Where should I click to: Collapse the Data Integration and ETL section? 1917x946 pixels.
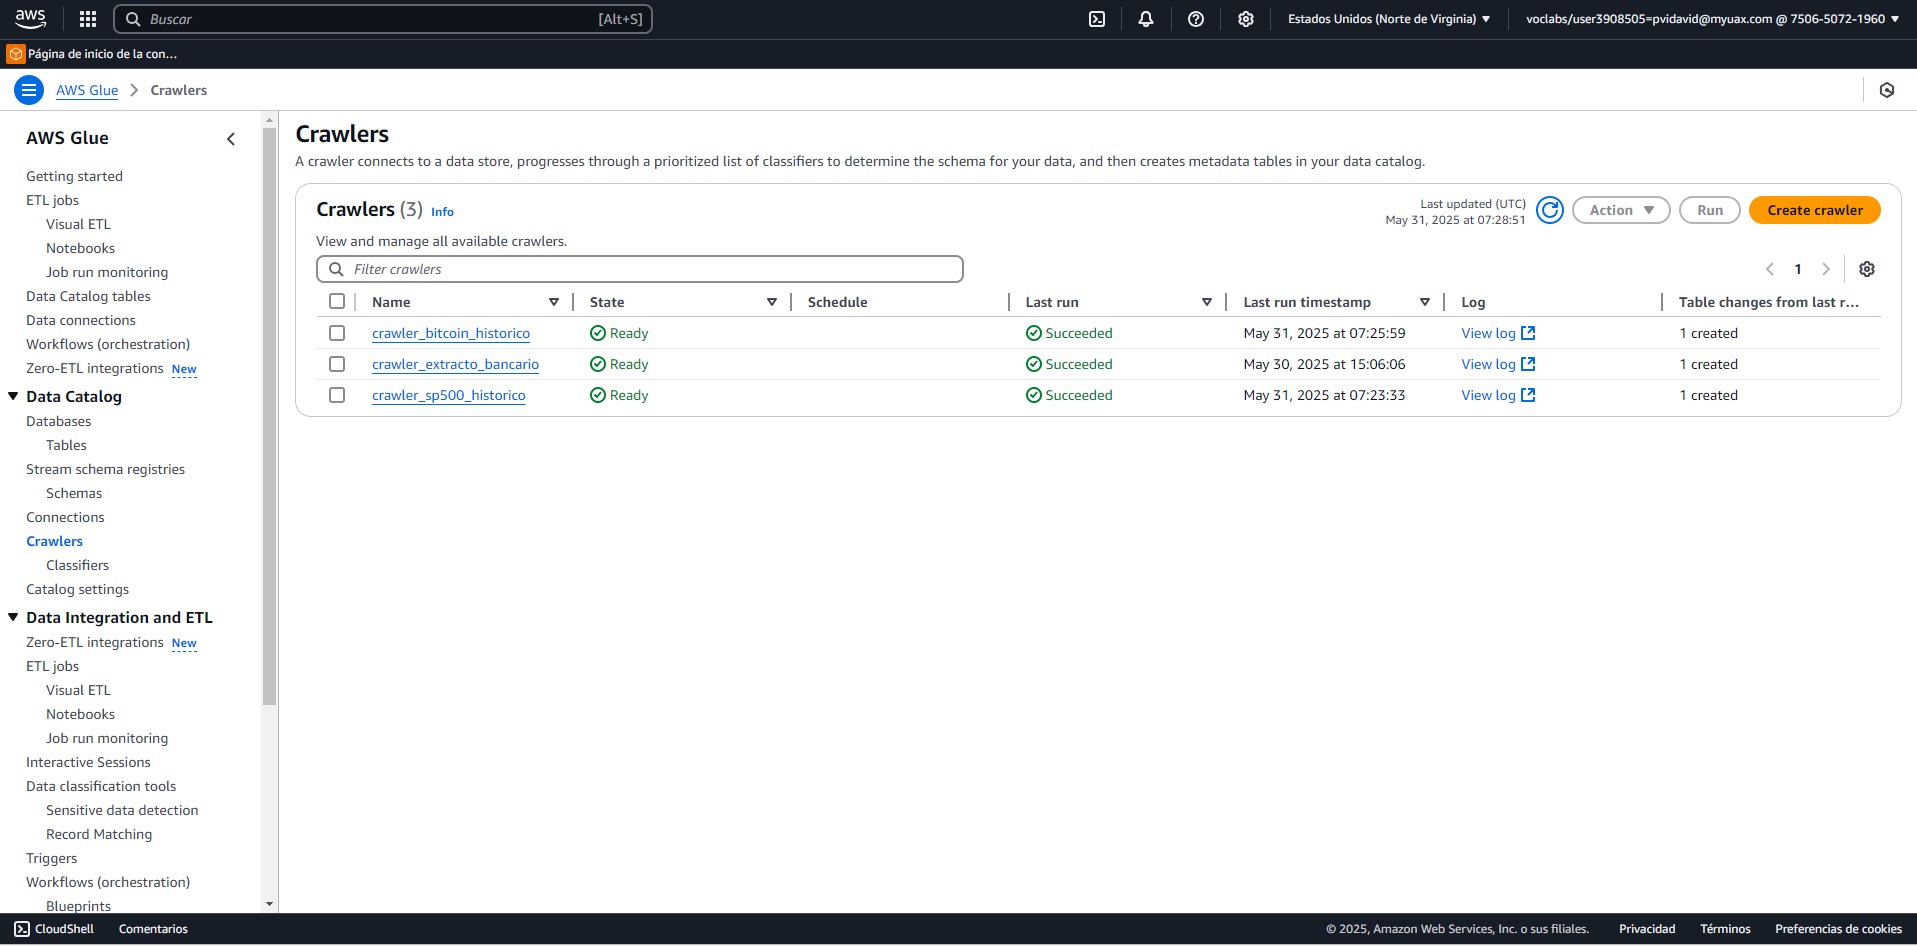point(13,617)
